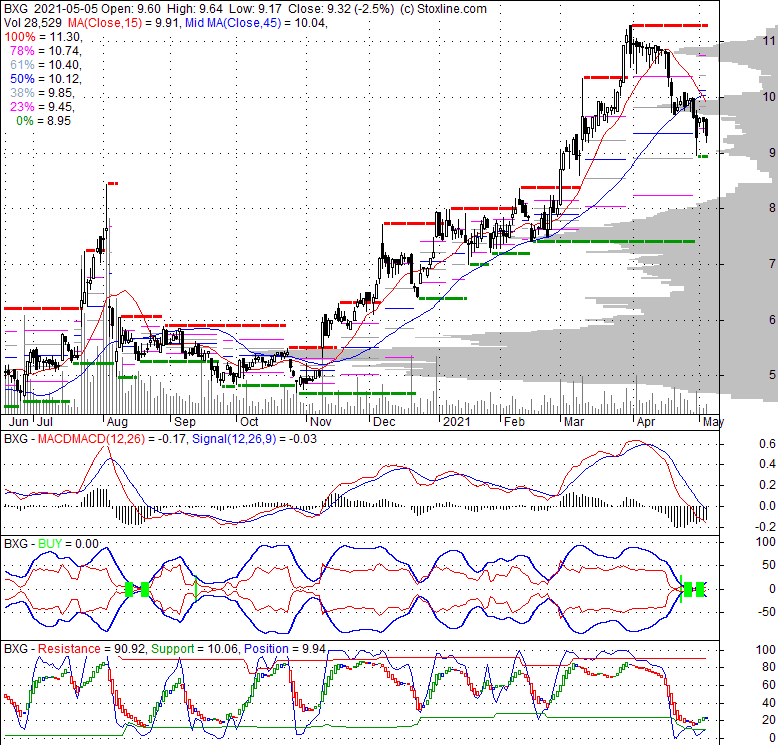Select the MA(Close,15) = 9.91 legend
This screenshot has height=745, width=780.
(x=124, y=23)
